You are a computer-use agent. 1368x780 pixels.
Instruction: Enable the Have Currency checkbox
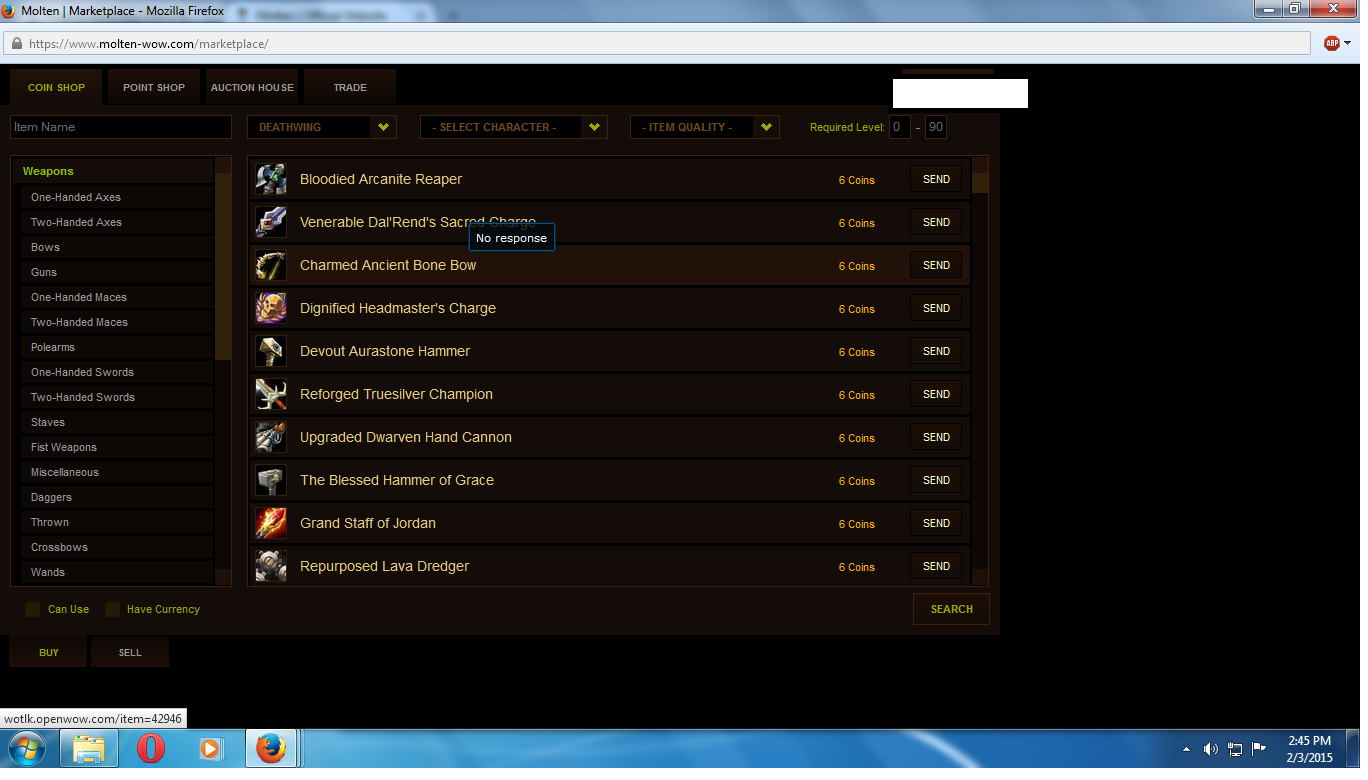(113, 609)
